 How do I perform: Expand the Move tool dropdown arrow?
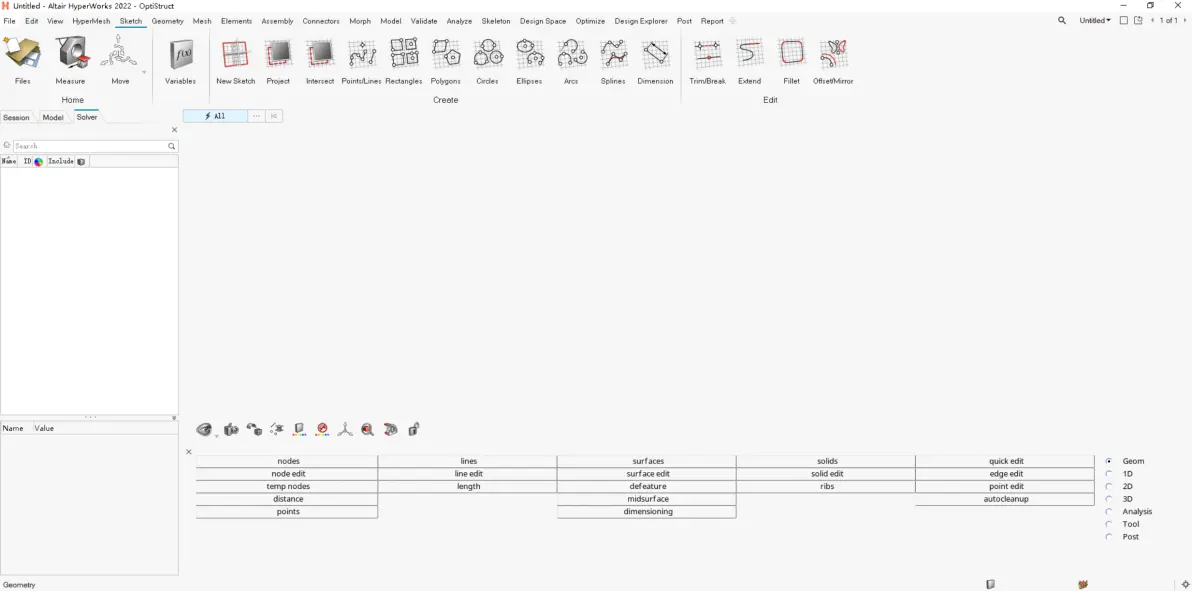(143, 72)
